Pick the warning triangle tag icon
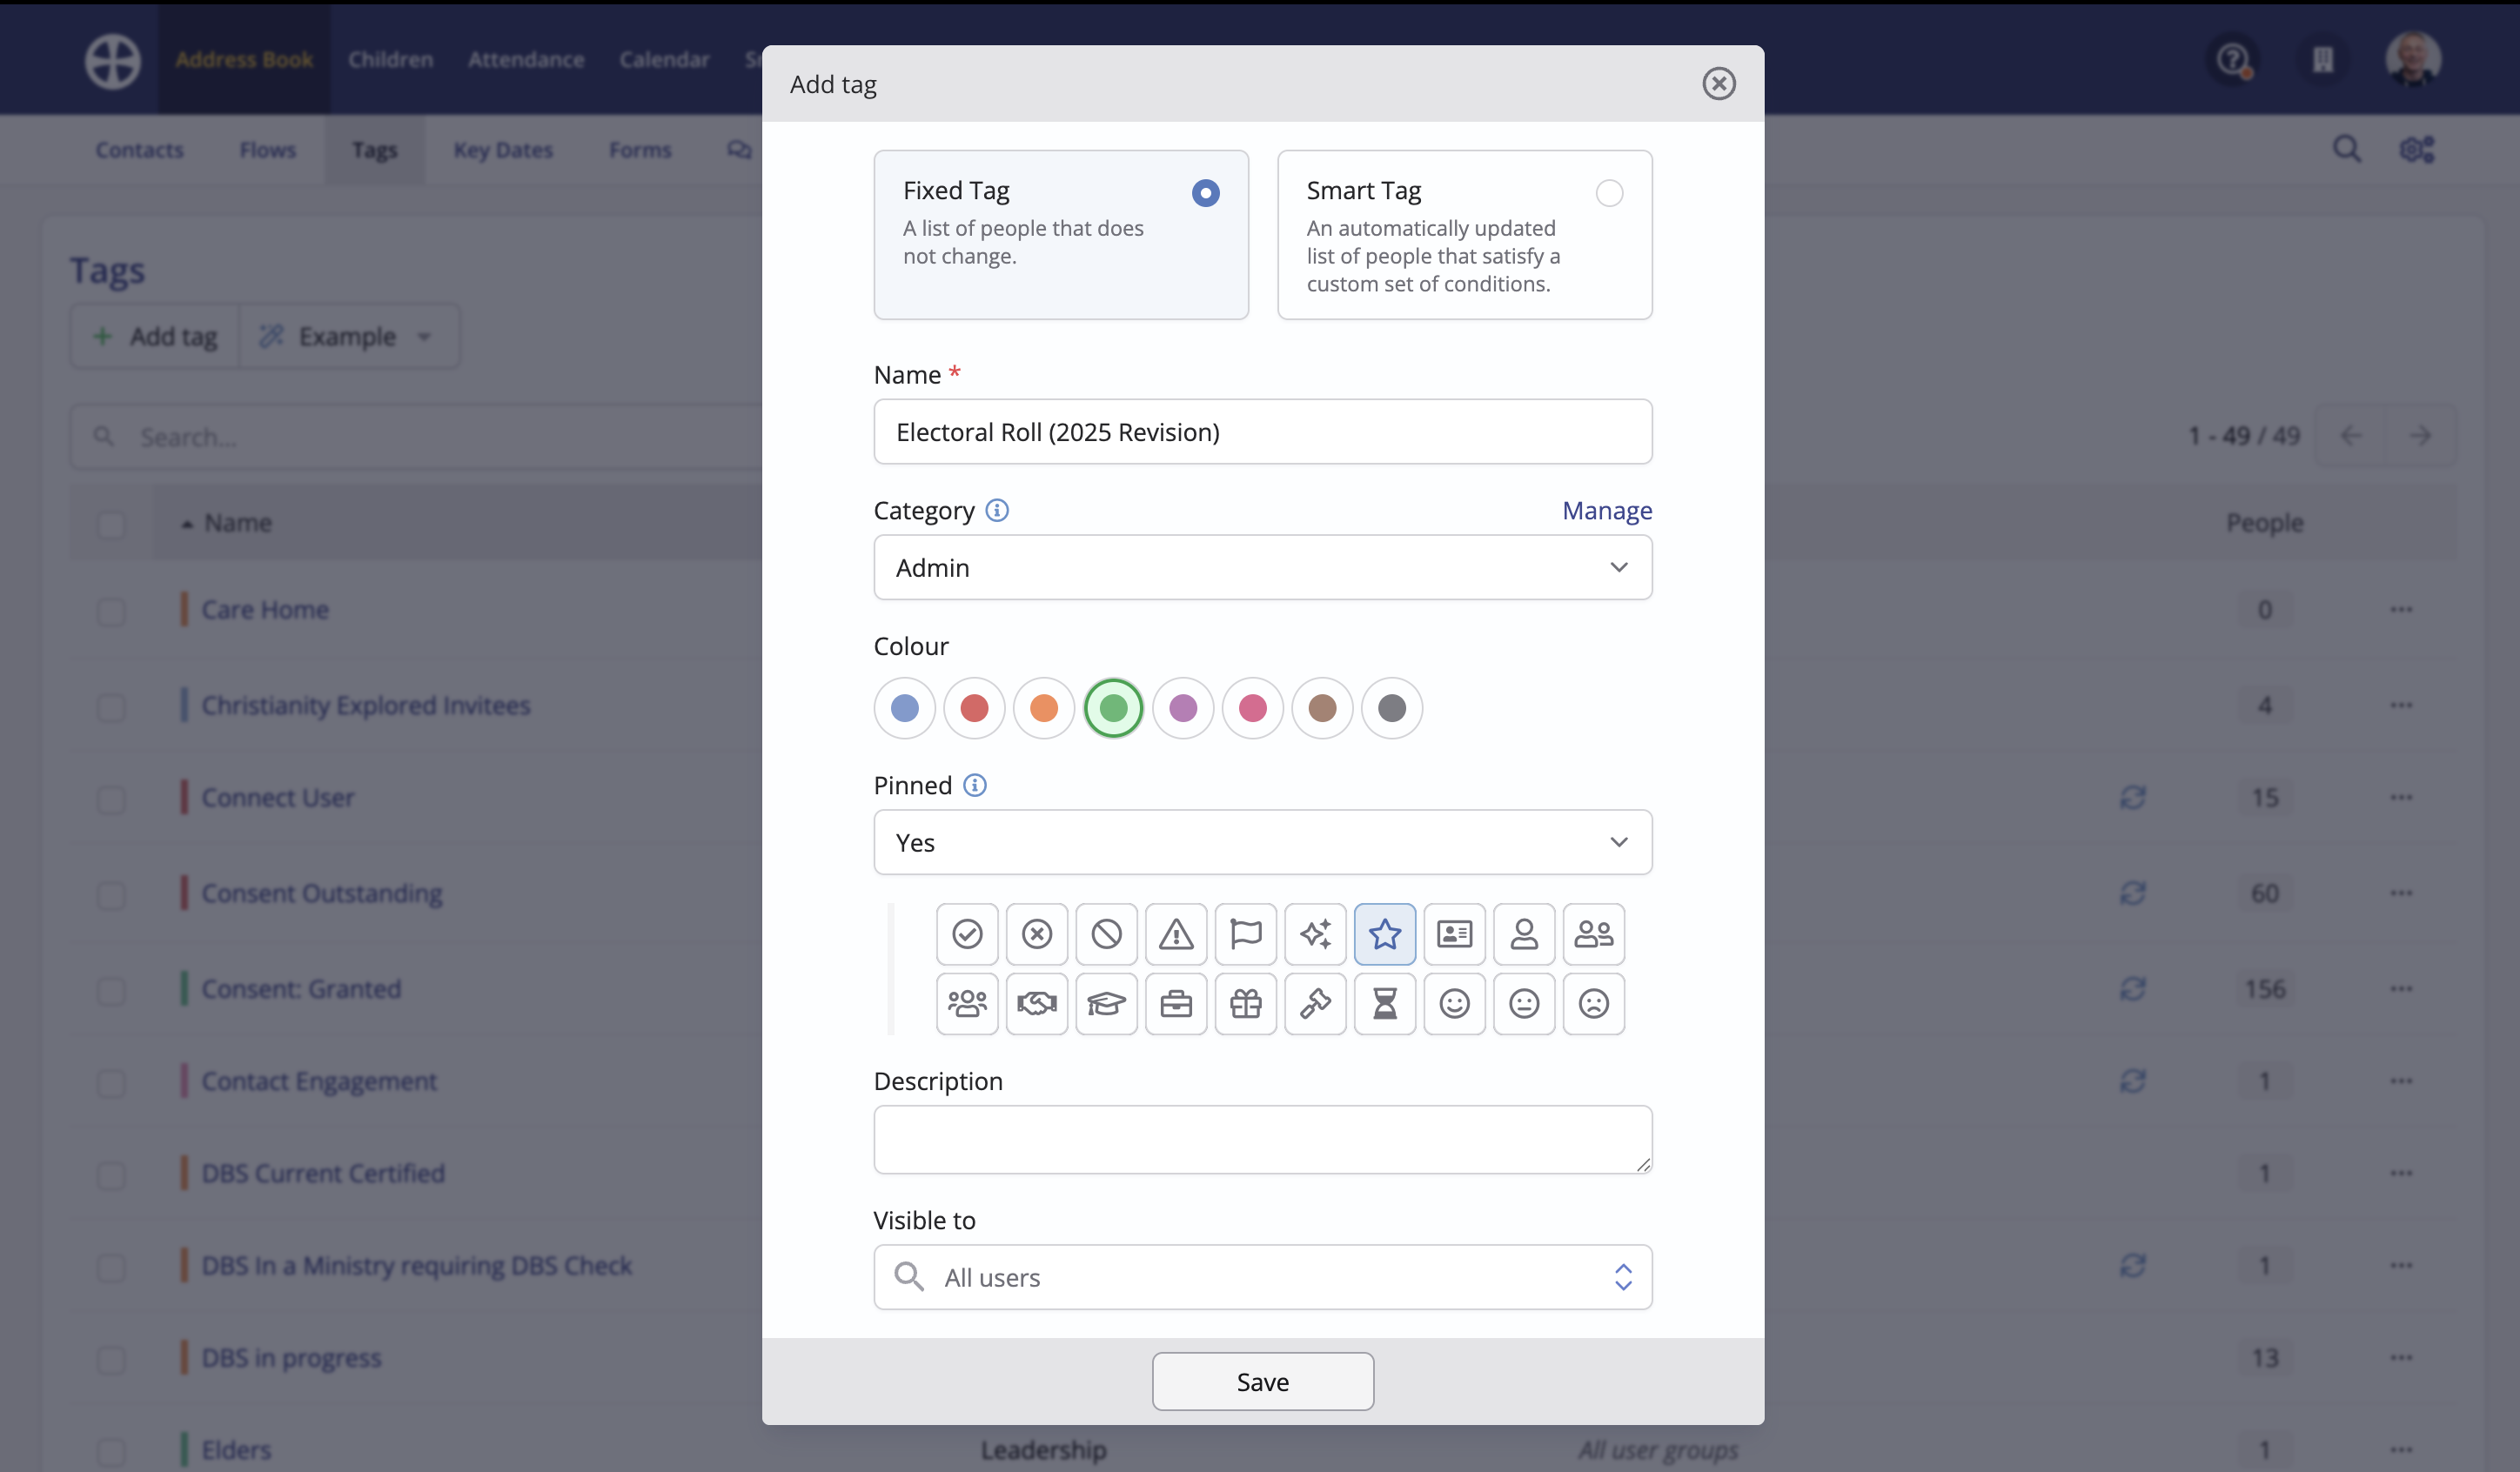 1176,934
